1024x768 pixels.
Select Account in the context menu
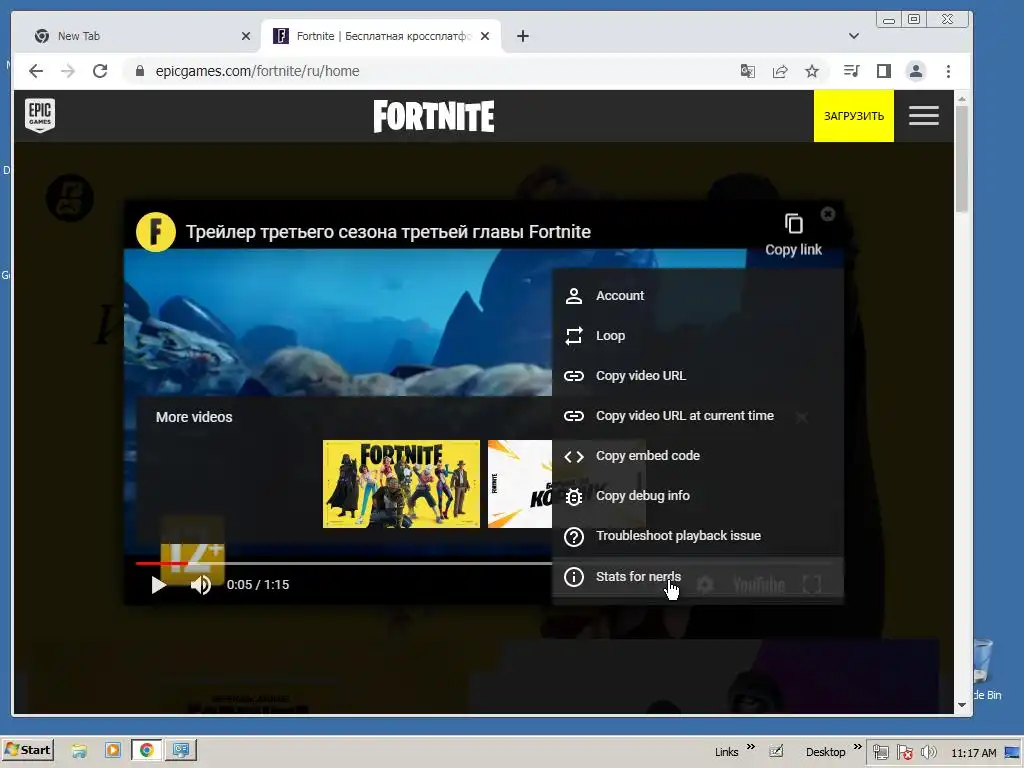697,296
